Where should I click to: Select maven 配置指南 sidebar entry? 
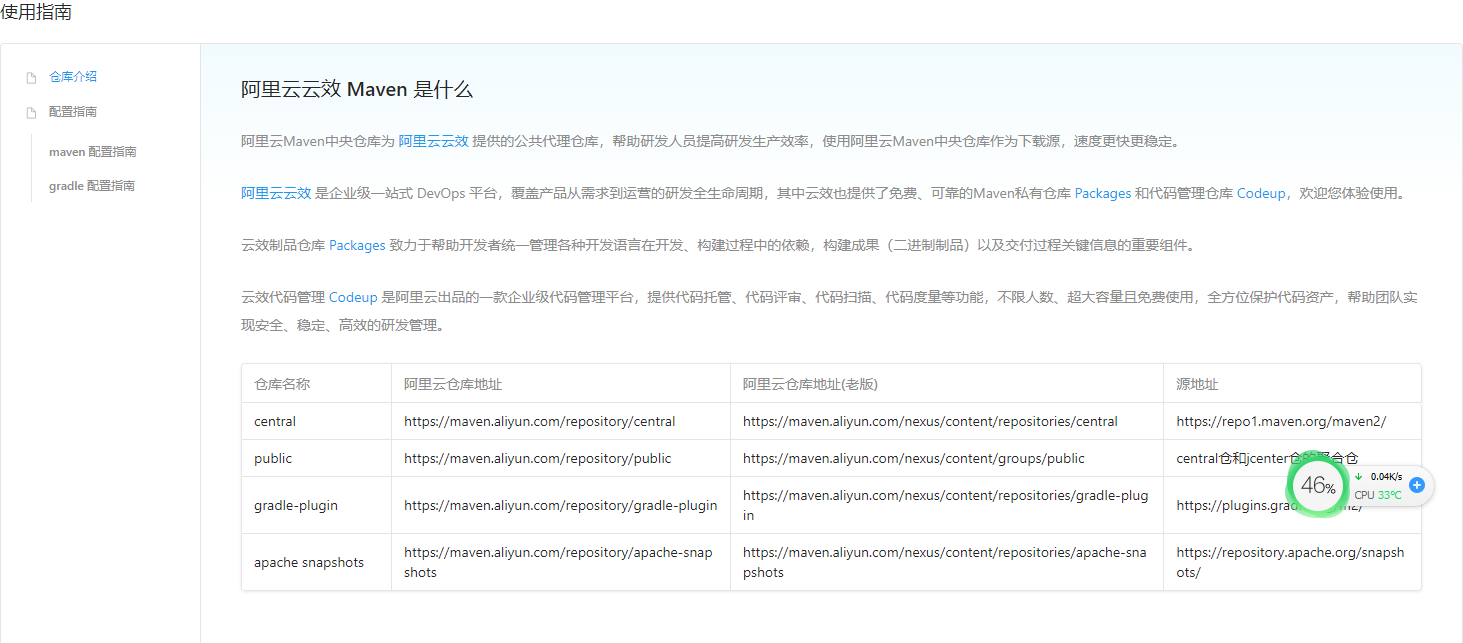click(x=92, y=152)
